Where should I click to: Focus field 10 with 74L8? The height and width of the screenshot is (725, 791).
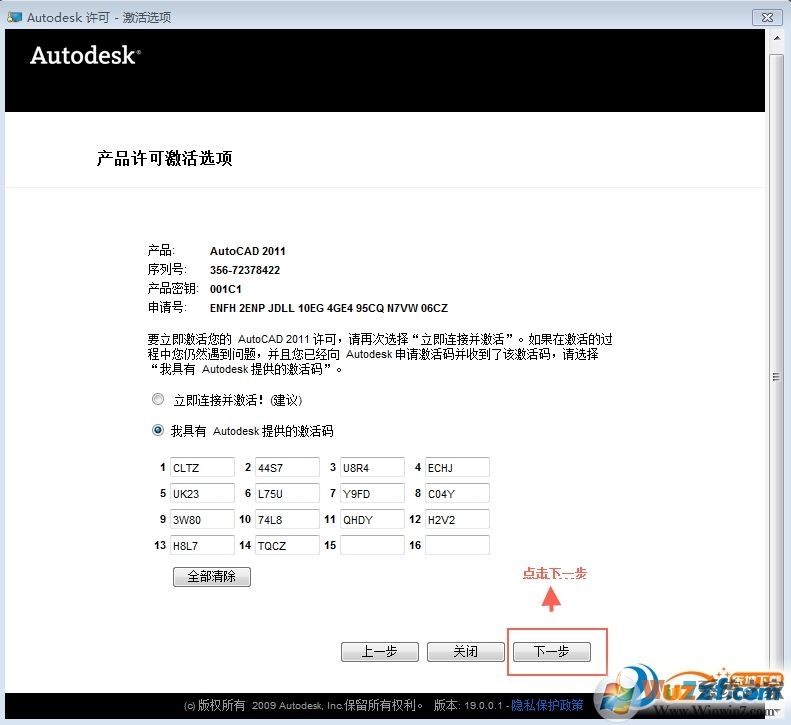pos(287,519)
